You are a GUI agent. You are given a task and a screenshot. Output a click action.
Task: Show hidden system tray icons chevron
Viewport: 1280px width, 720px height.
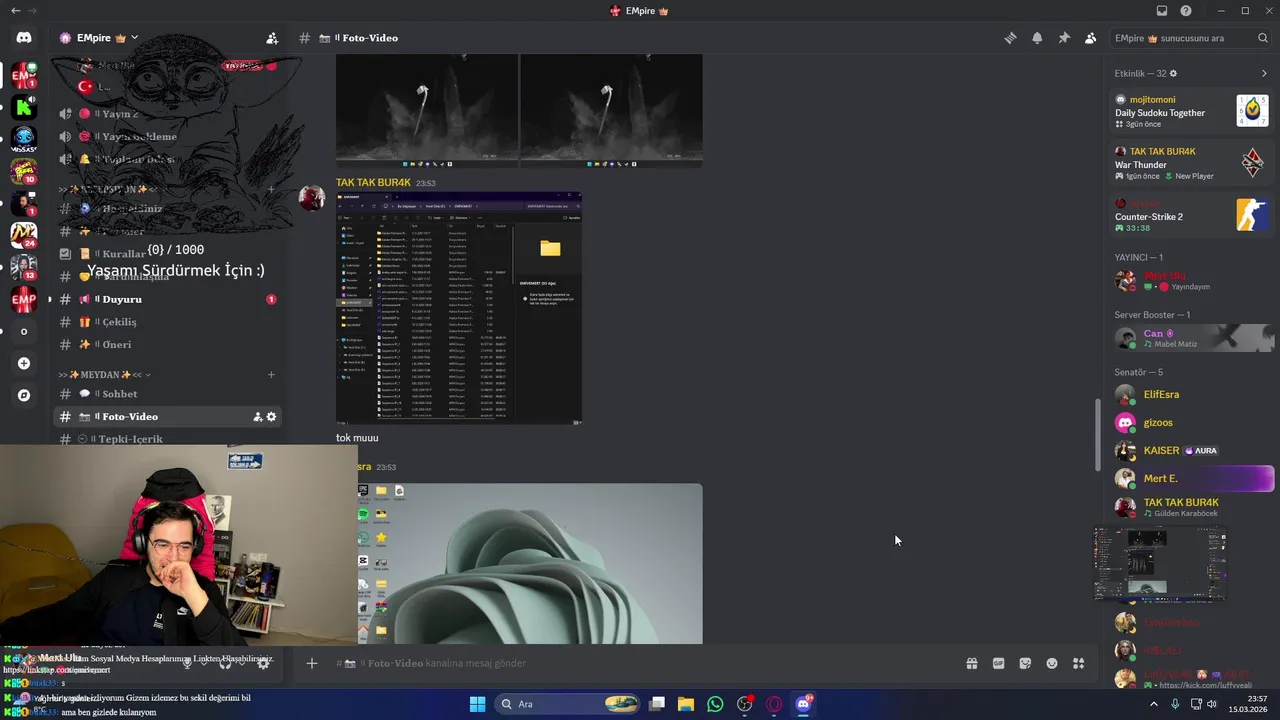[x=1154, y=704]
